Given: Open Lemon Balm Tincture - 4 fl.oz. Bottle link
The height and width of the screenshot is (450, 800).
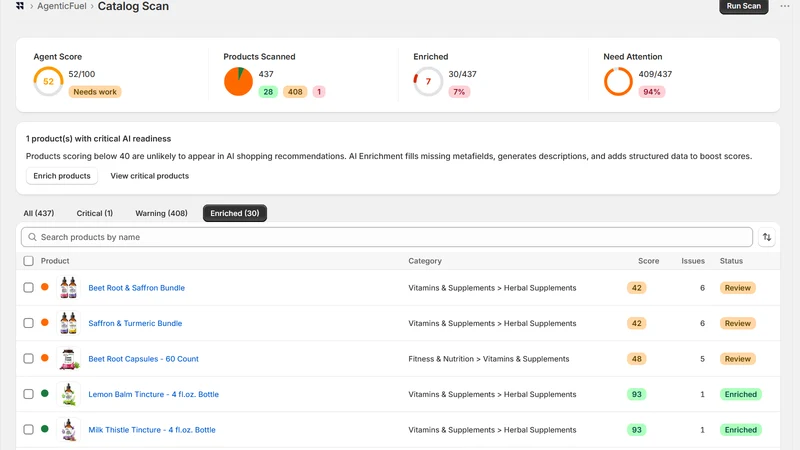Looking at the screenshot, I should [x=154, y=394].
